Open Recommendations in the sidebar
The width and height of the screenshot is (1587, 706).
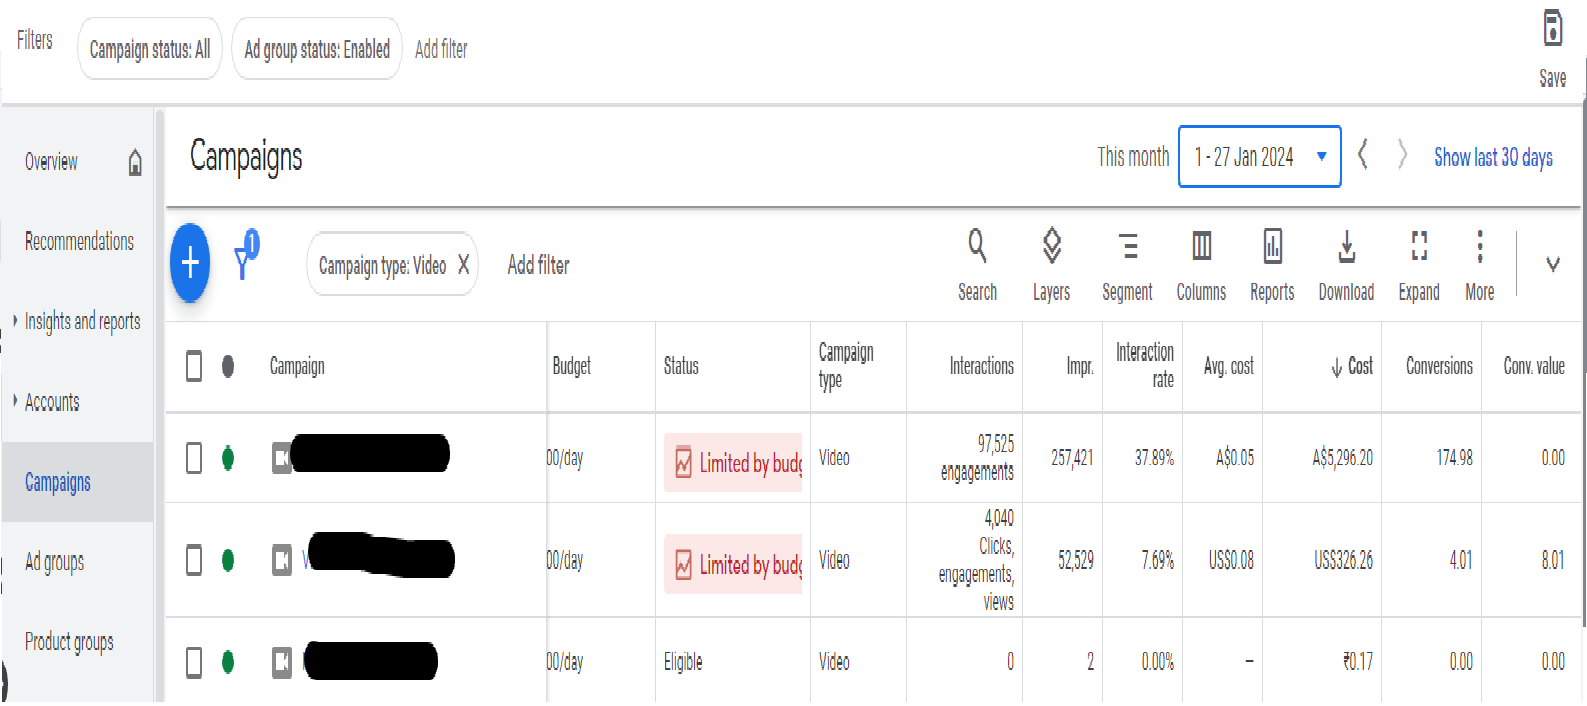(x=79, y=242)
